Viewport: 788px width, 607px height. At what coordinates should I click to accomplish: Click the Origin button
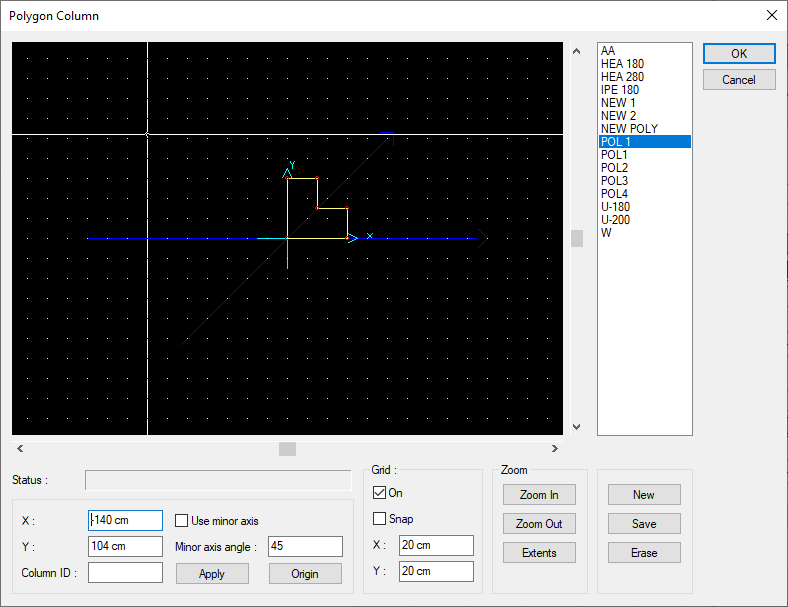tap(305, 574)
